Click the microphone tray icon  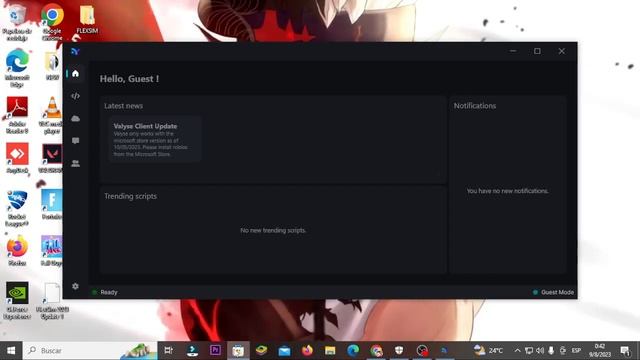pos(551,351)
